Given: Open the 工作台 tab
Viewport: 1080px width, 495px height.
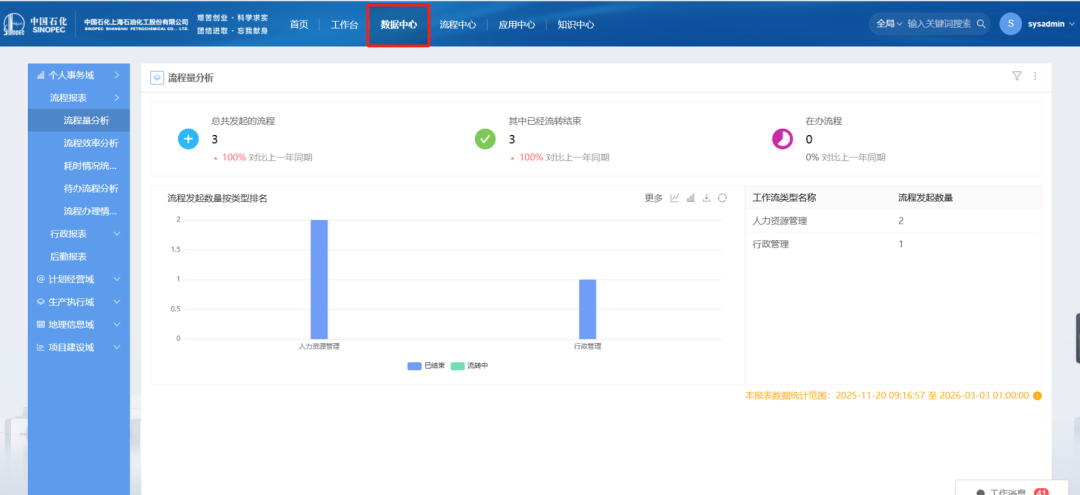Looking at the screenshot, I should click(344, 25).
